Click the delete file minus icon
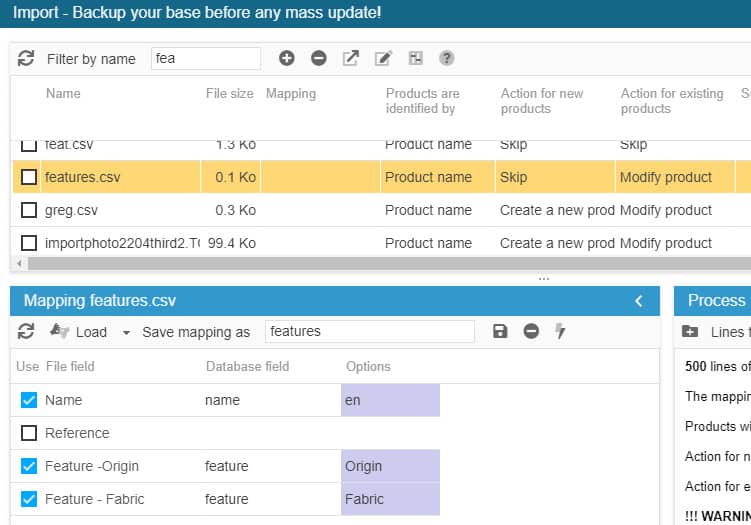The height and width of the screenshot is (525, 751). pyautogui.click(x=319, y=59)
